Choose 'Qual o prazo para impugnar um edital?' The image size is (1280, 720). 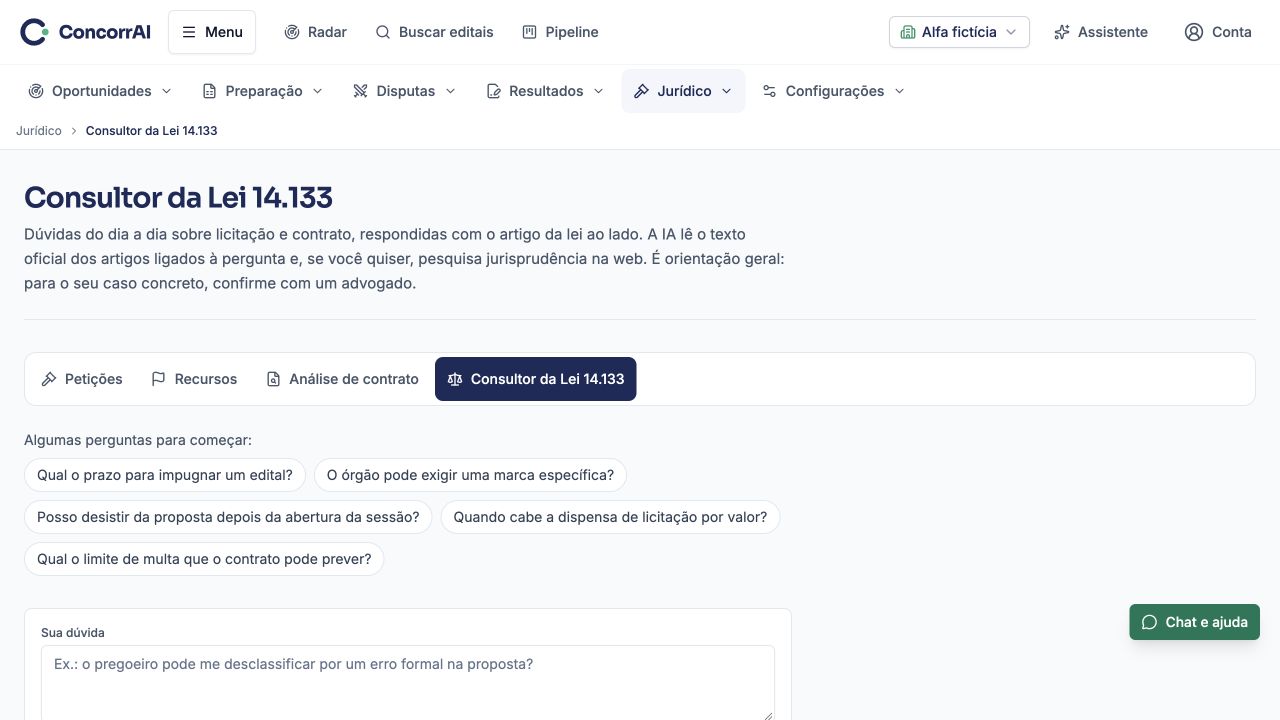coord(165,475)
